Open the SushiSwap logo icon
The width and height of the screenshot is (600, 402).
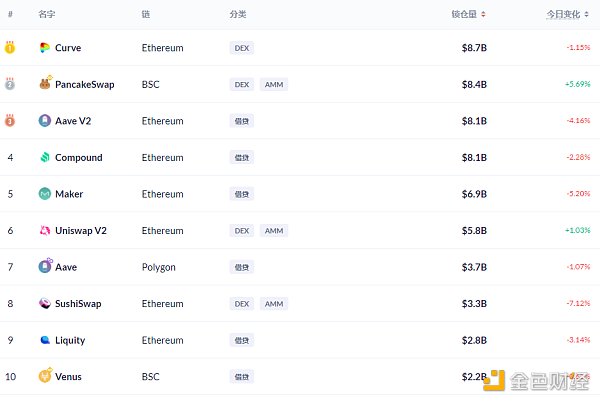[x=45, y=303]
